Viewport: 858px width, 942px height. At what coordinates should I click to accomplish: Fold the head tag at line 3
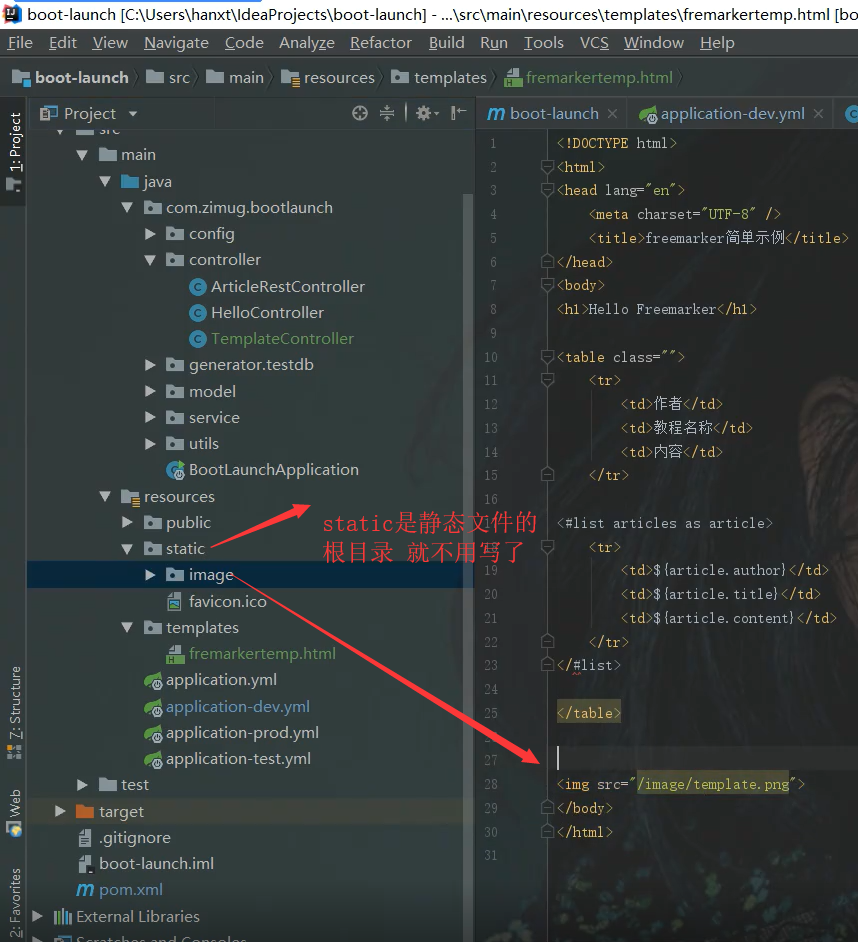[x=547, y=190]
